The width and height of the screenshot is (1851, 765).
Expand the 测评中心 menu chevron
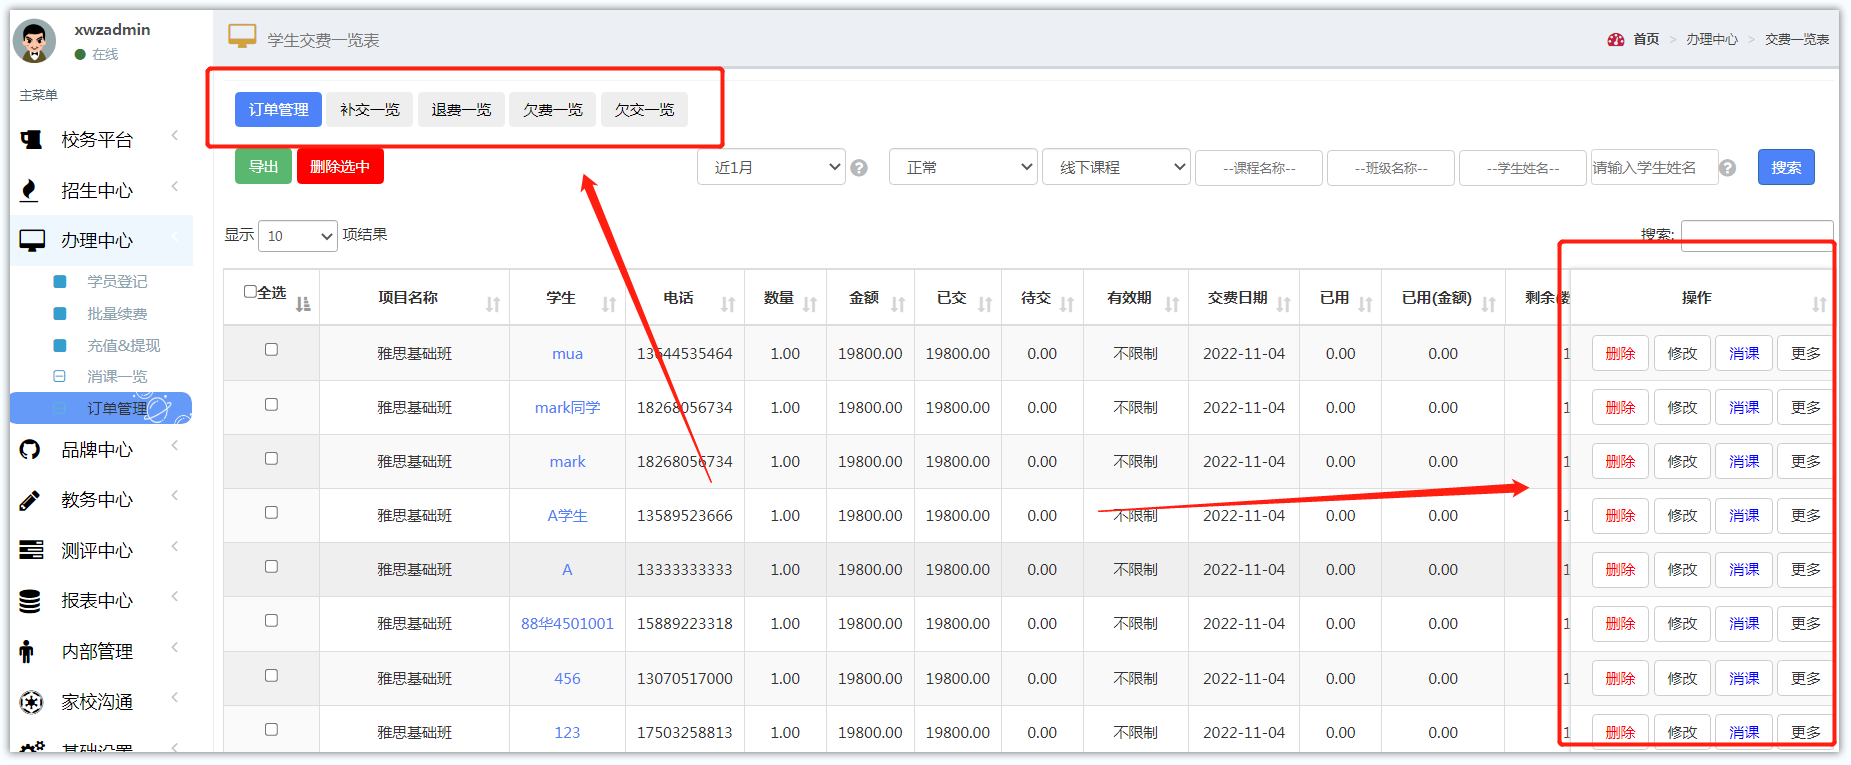tap(175, 546)
